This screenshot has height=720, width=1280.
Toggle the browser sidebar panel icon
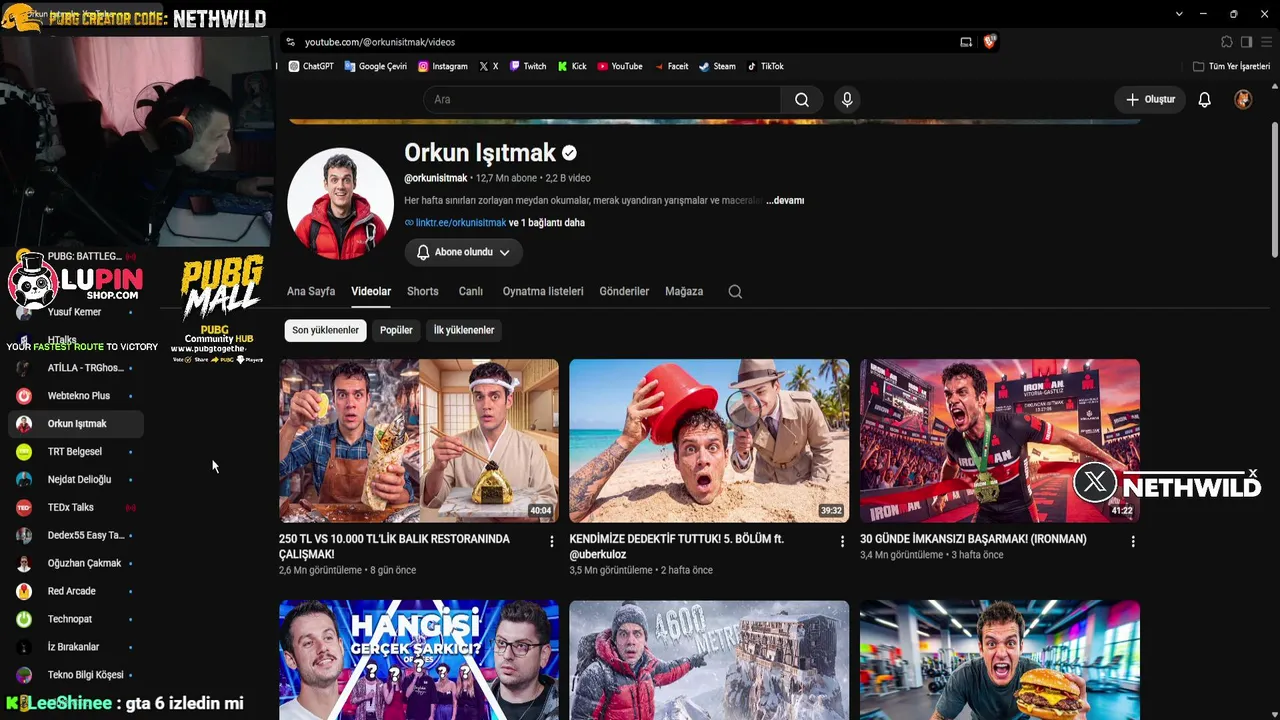pyautogui.click(x=1246, y=42)
